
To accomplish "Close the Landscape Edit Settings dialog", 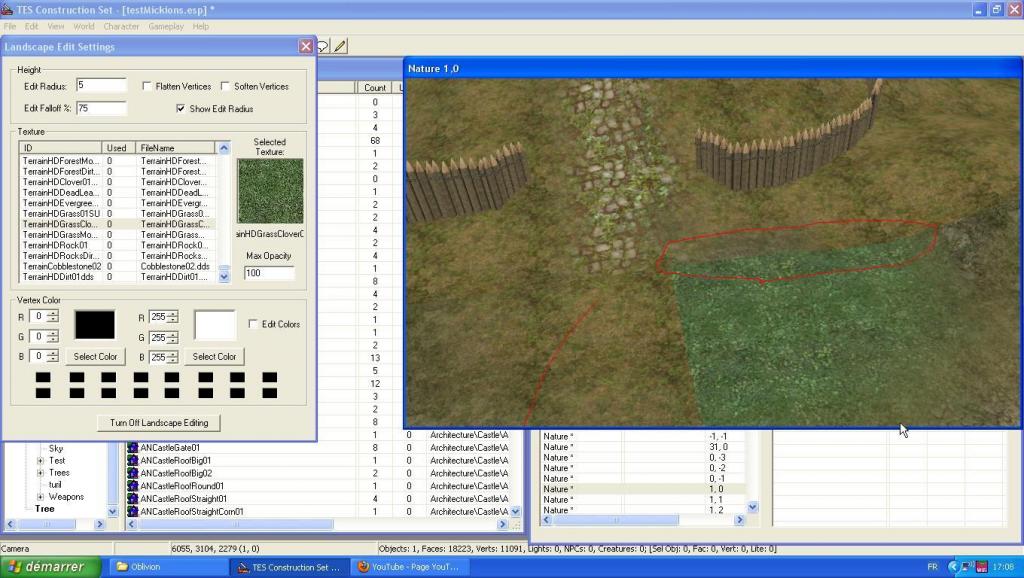I will coord(306,46).
